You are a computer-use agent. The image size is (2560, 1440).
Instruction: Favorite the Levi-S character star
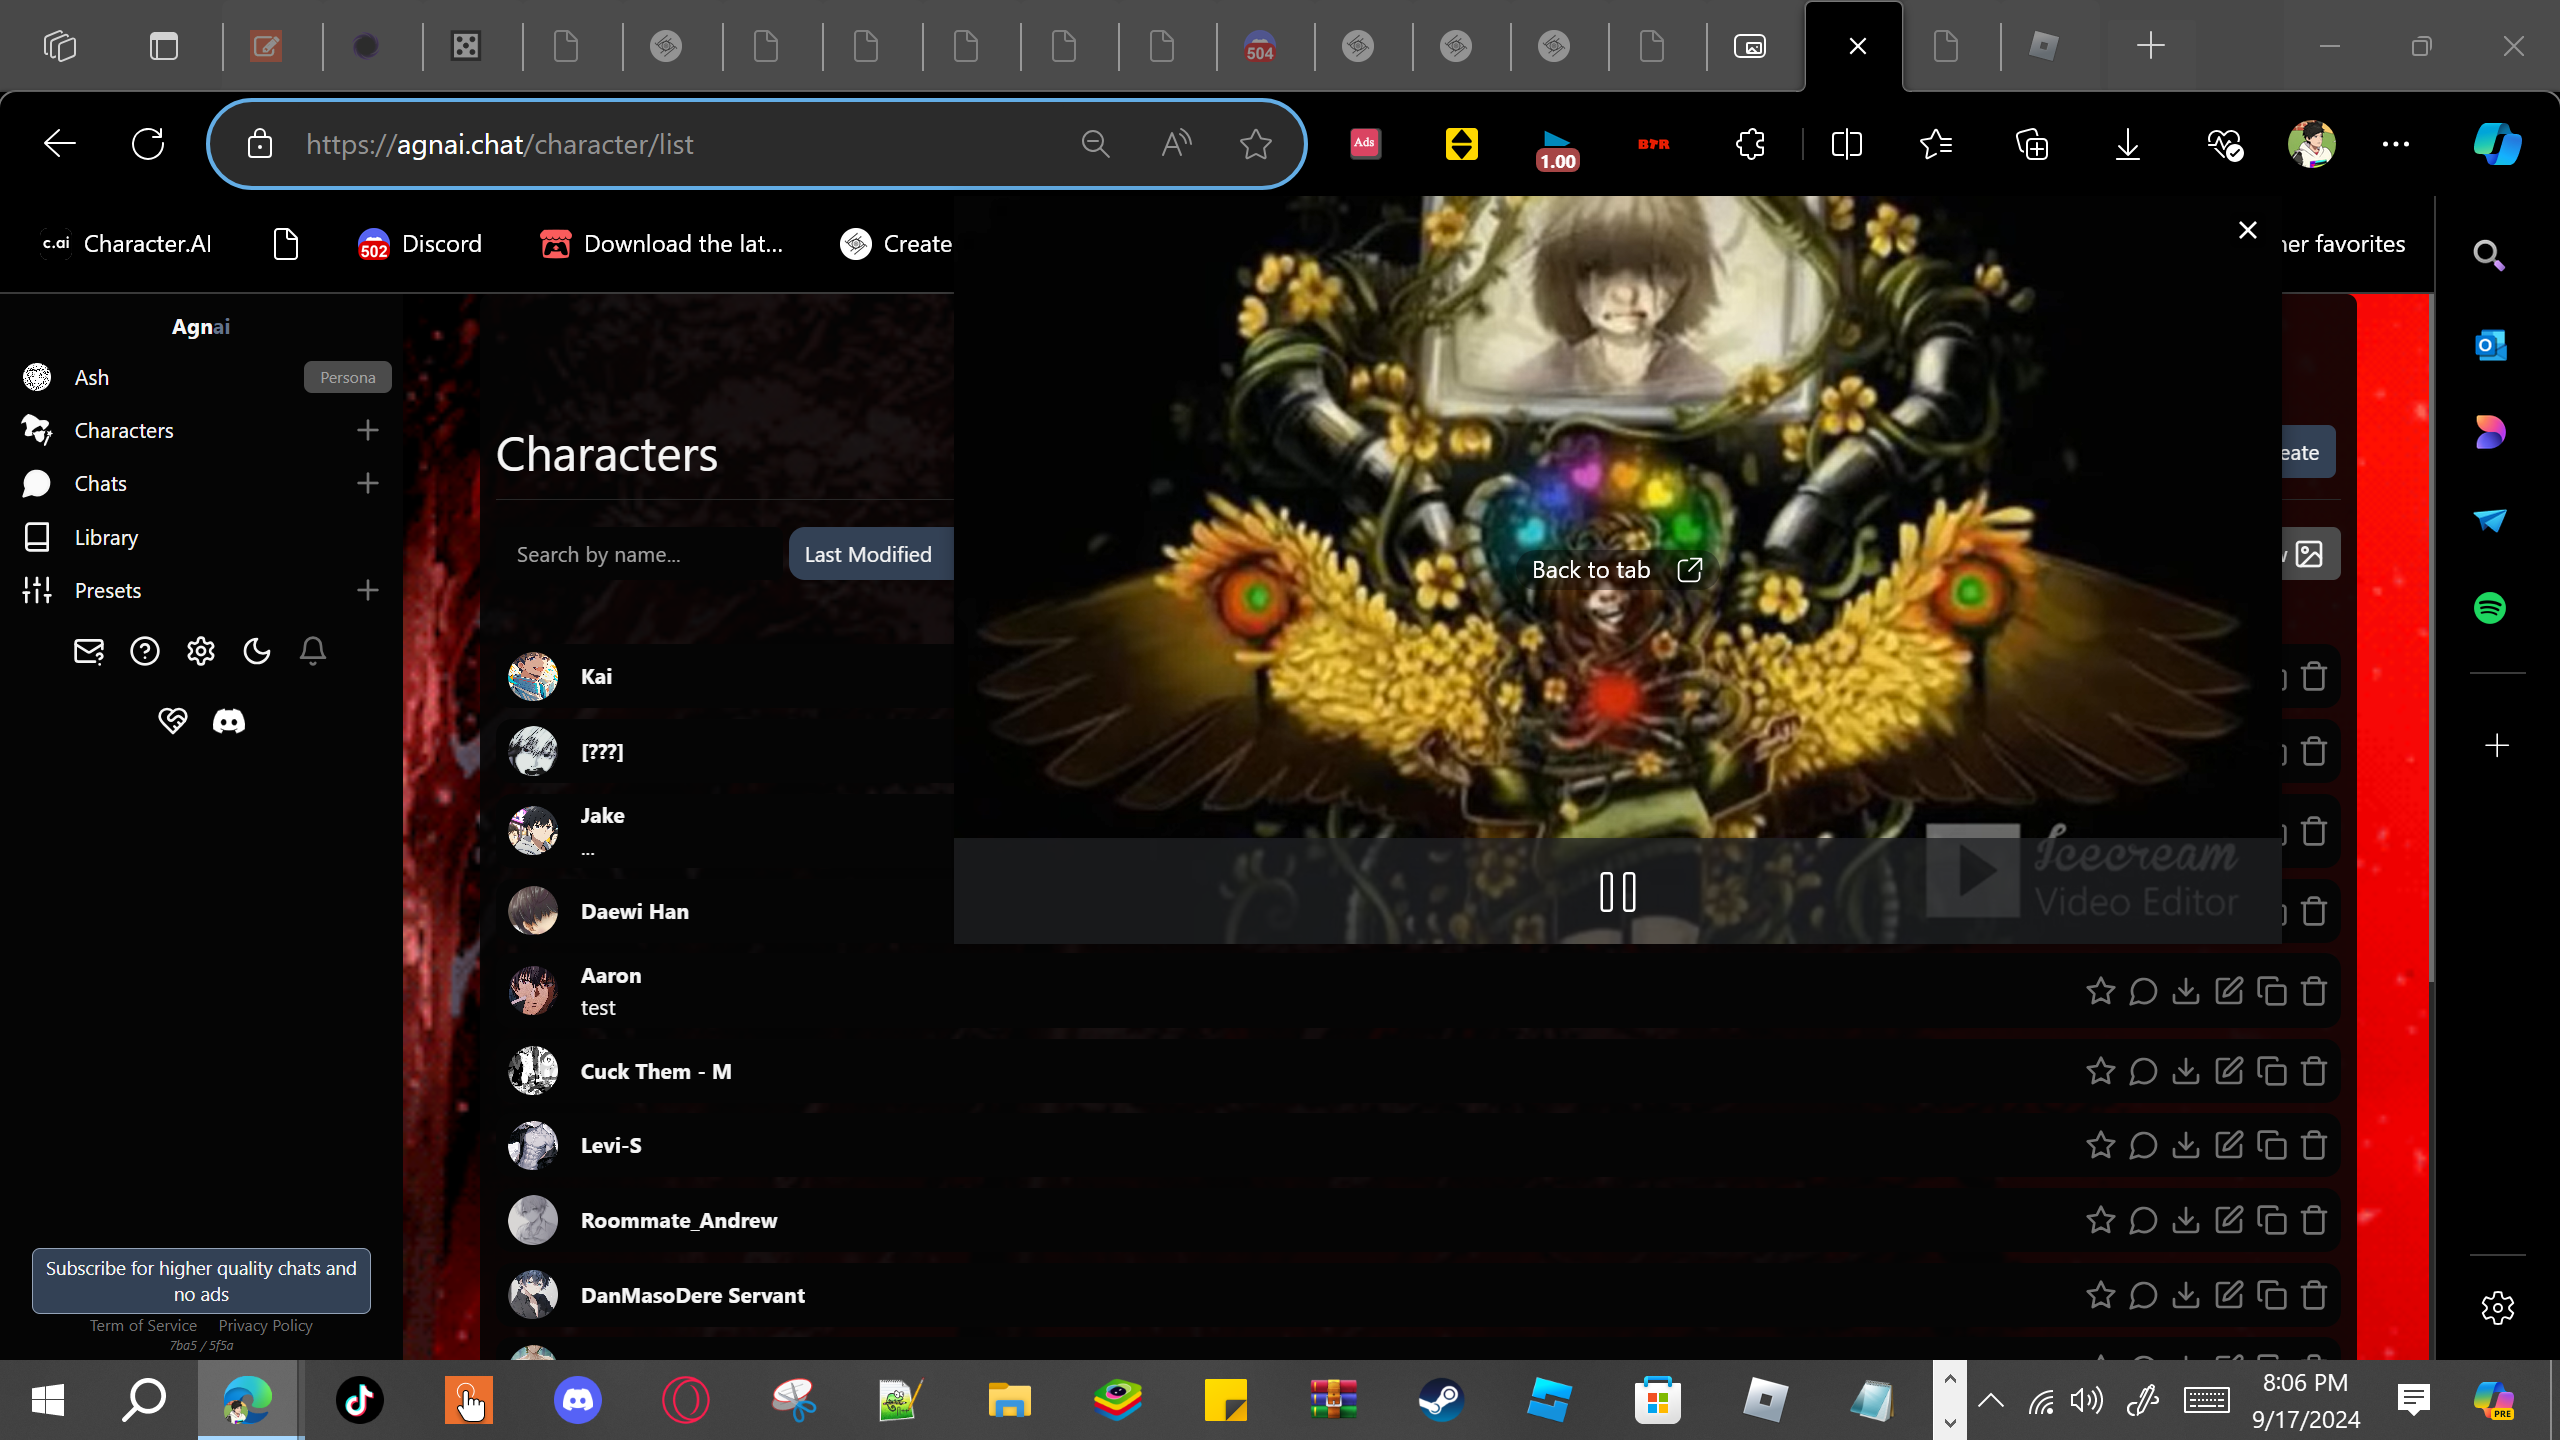coord(2100,1145)
